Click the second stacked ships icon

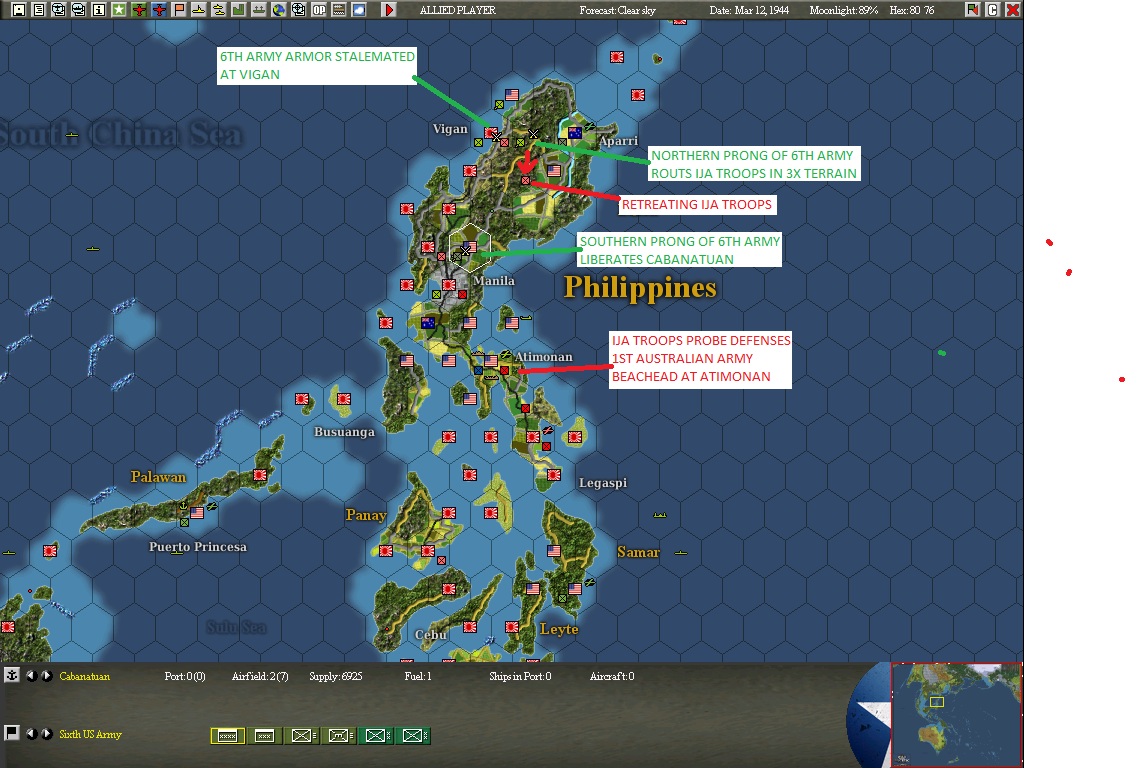point(79,10)
